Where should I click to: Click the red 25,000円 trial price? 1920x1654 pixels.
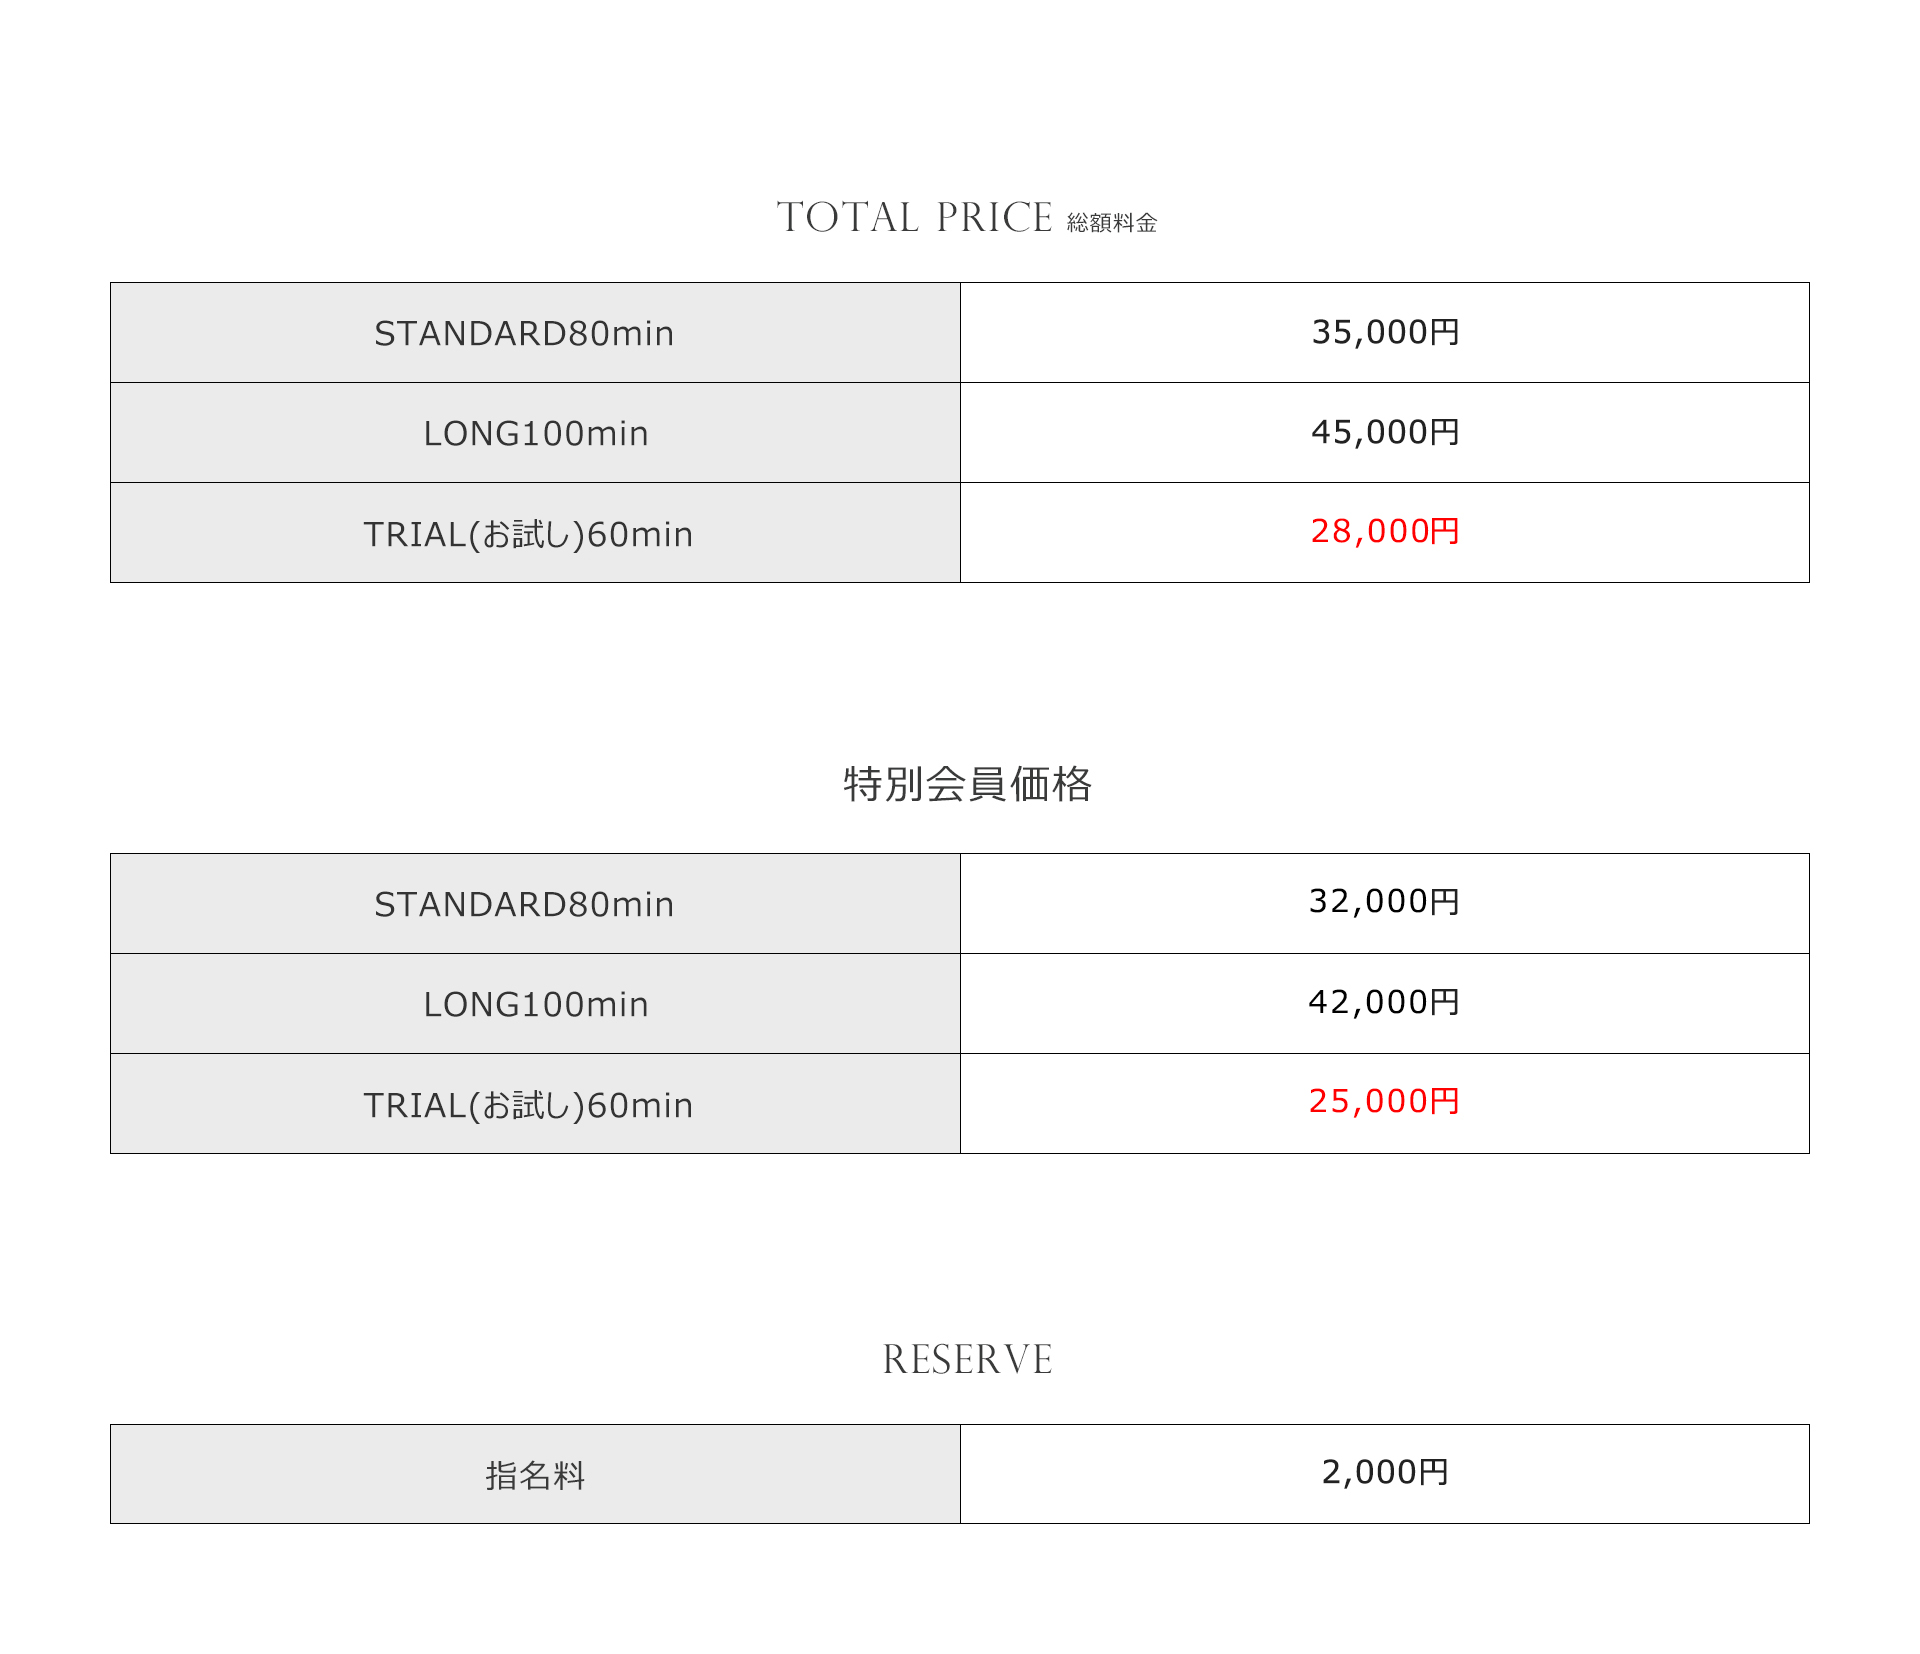point(1385,1101)
